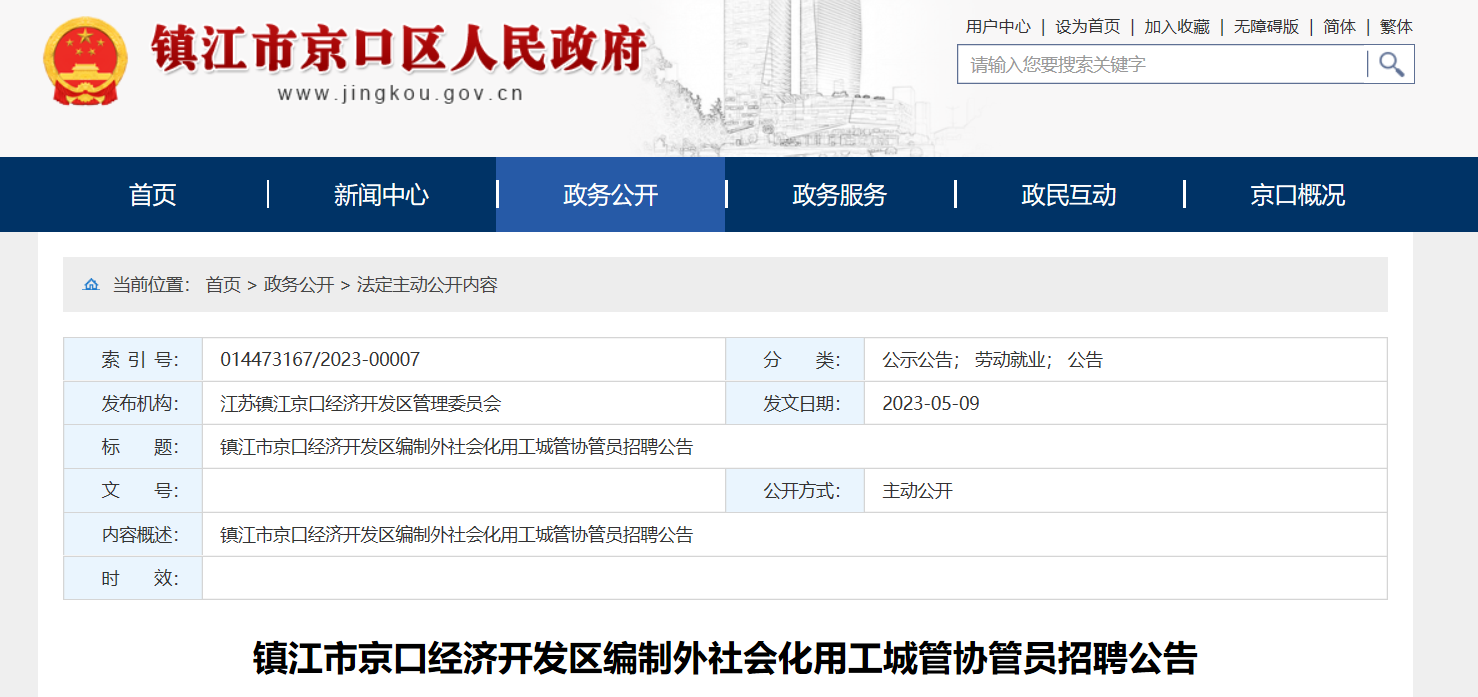
Task: Click the 无障碍版 link
Action: pyautogui.click(x=1266, y=27)
